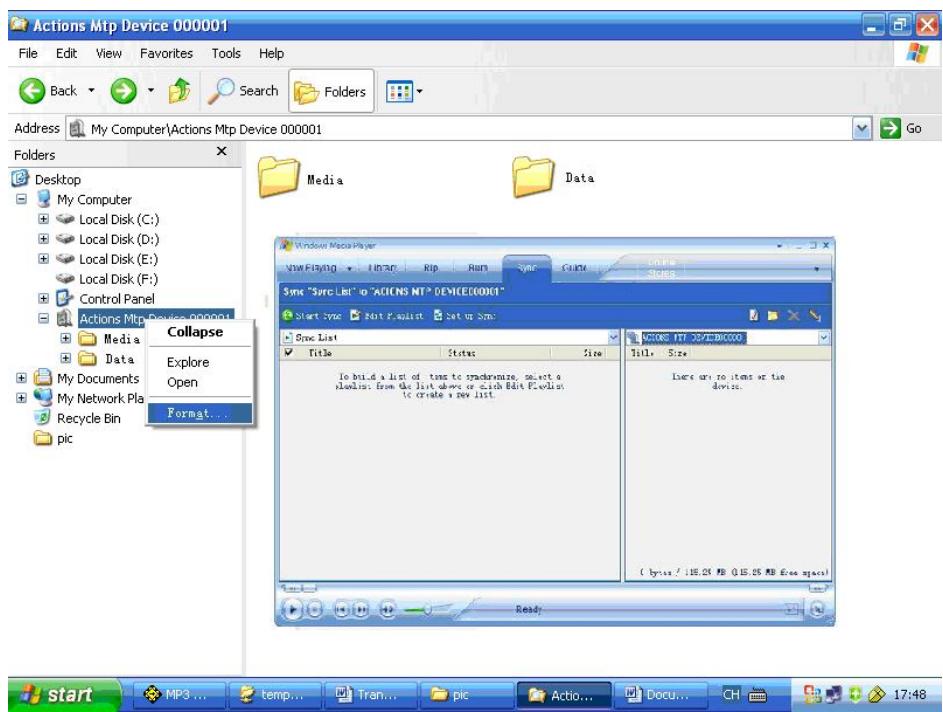Go up one folder level
This screenshot has height=712, width=943.
[x=179, y=91]
